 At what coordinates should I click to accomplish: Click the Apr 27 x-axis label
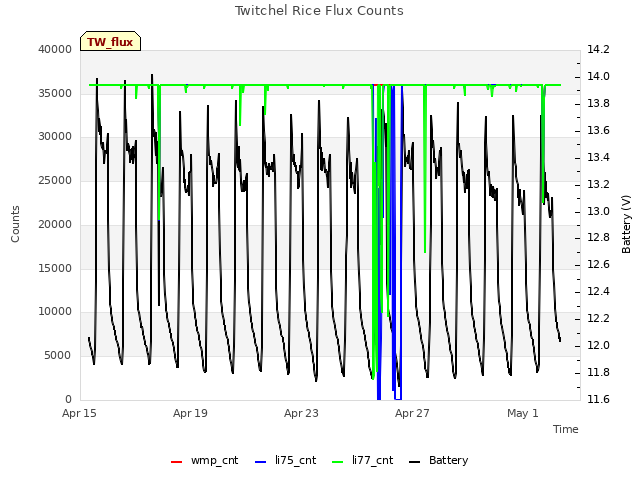412,413
